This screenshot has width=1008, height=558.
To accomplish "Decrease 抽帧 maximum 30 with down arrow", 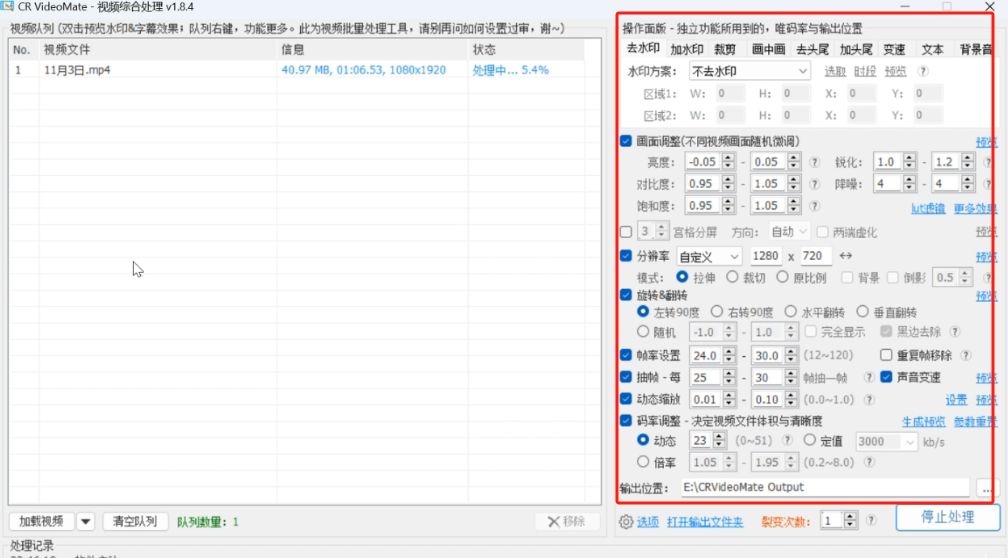I will 791,382.
